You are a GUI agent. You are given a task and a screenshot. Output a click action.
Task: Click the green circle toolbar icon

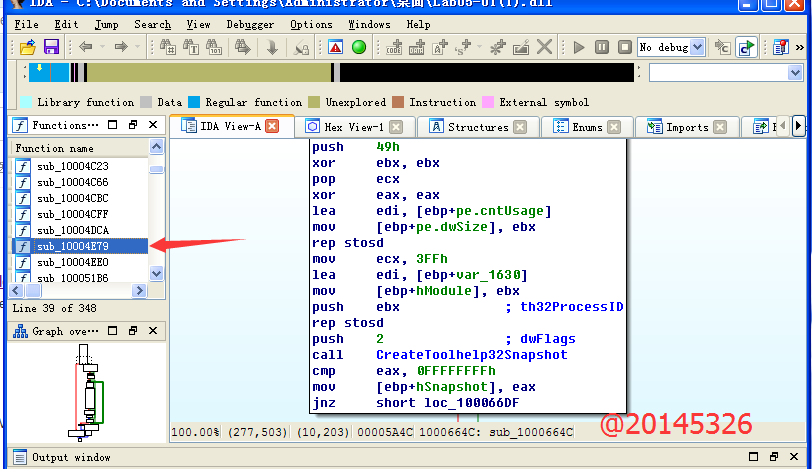(358, 47)
